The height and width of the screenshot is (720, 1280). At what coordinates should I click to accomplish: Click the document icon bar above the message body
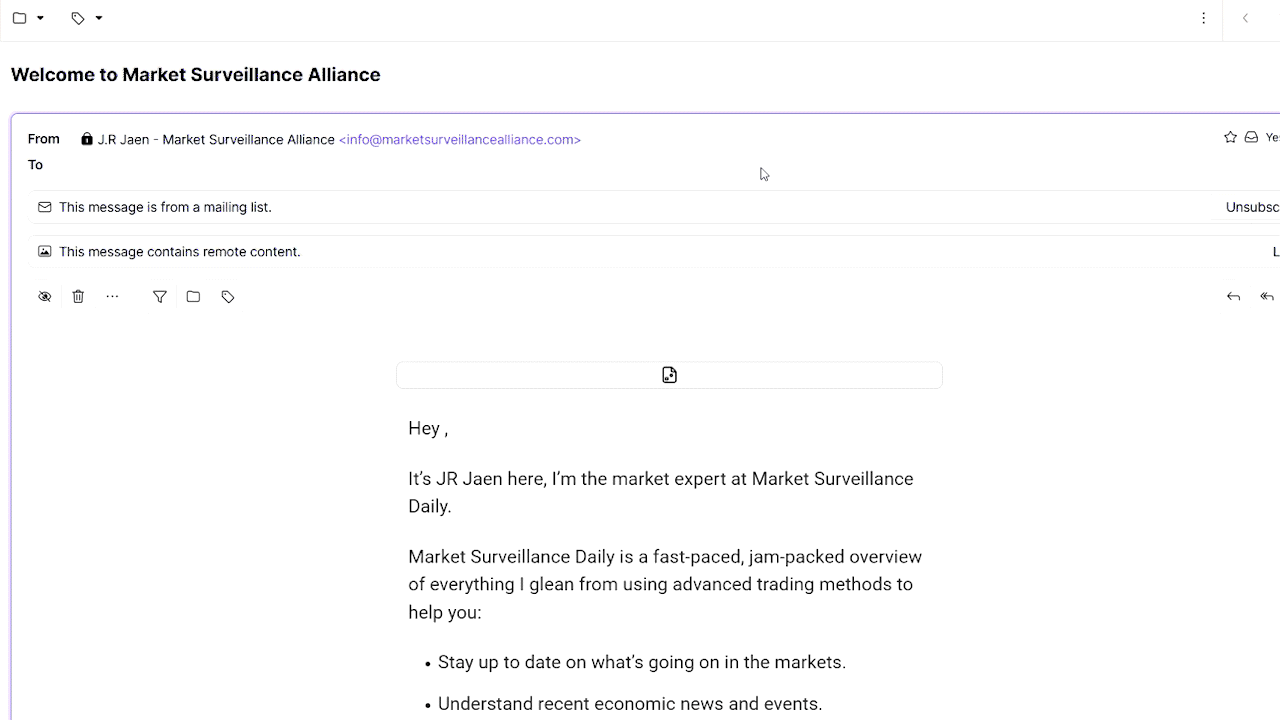point(669,375)
